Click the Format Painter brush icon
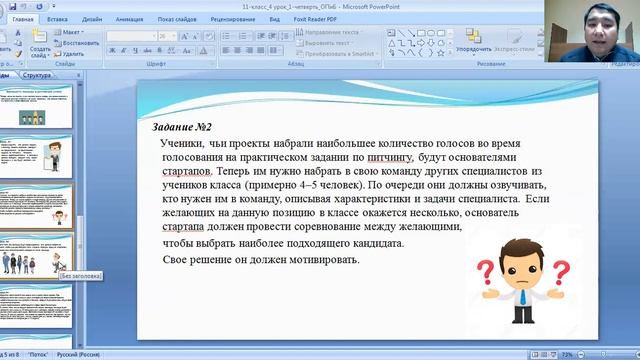Screen dimensions: 640x360 [18, 53]
